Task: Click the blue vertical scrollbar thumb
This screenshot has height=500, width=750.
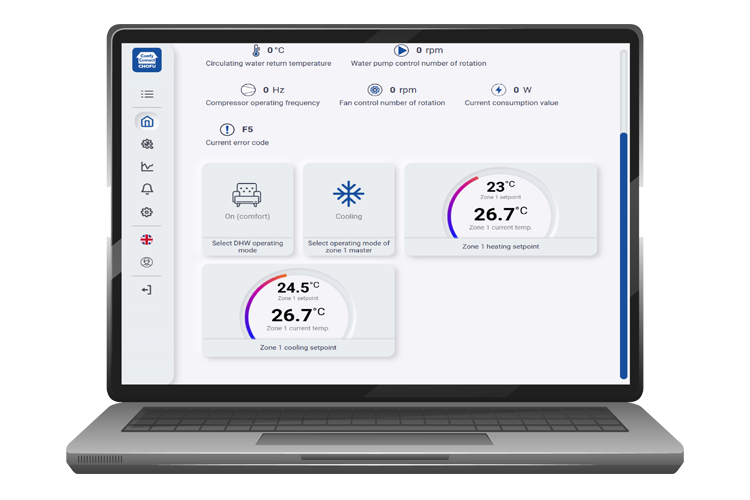Action: coord(623,256)
